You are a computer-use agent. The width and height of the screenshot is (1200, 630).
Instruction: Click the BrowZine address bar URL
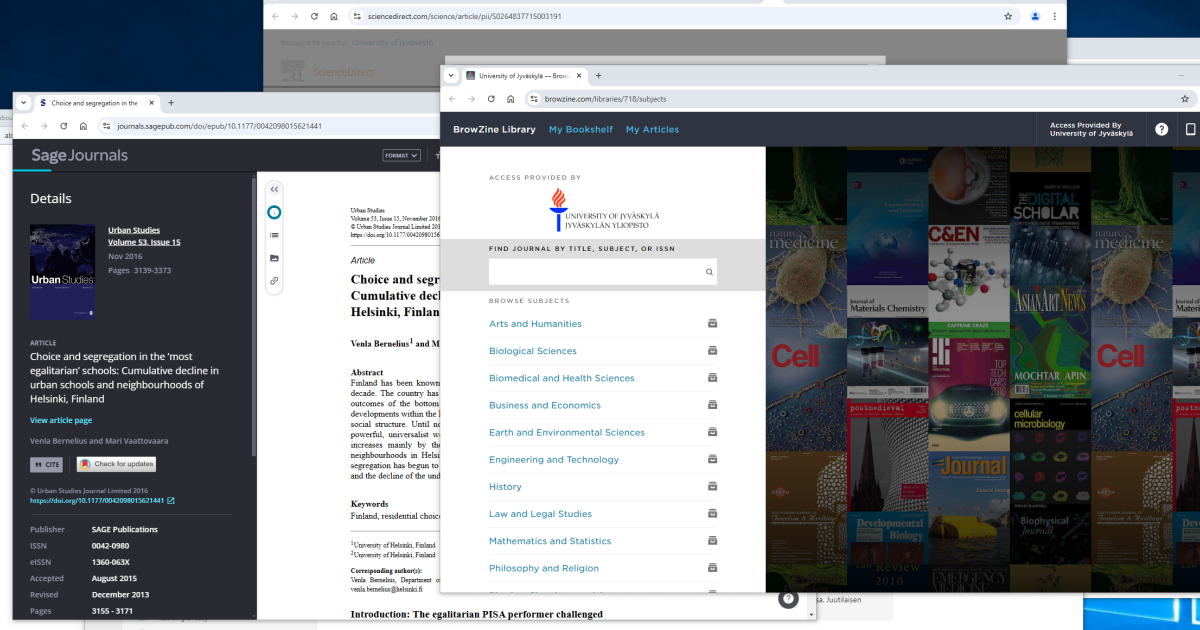[605, 99]
